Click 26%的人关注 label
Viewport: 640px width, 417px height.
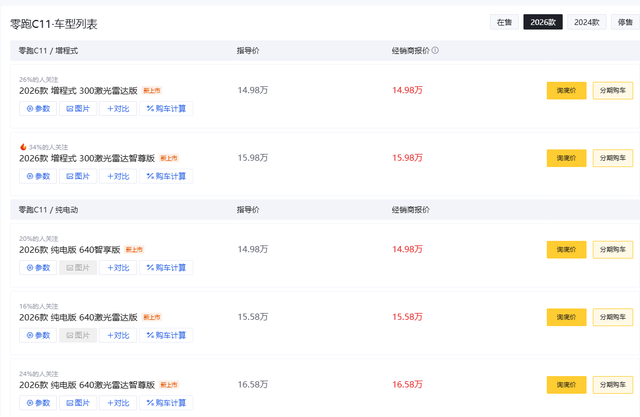[x=39, y=80]
